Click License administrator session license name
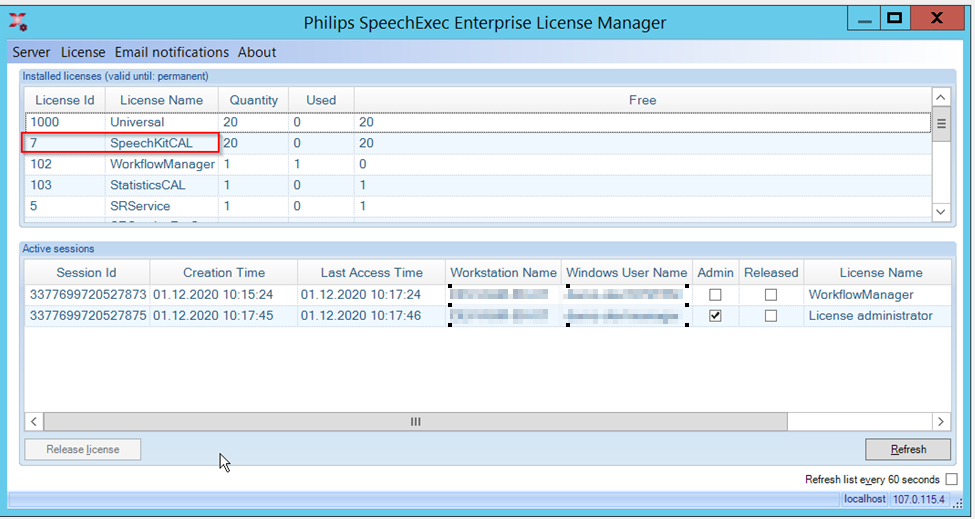 pos(871,316)
